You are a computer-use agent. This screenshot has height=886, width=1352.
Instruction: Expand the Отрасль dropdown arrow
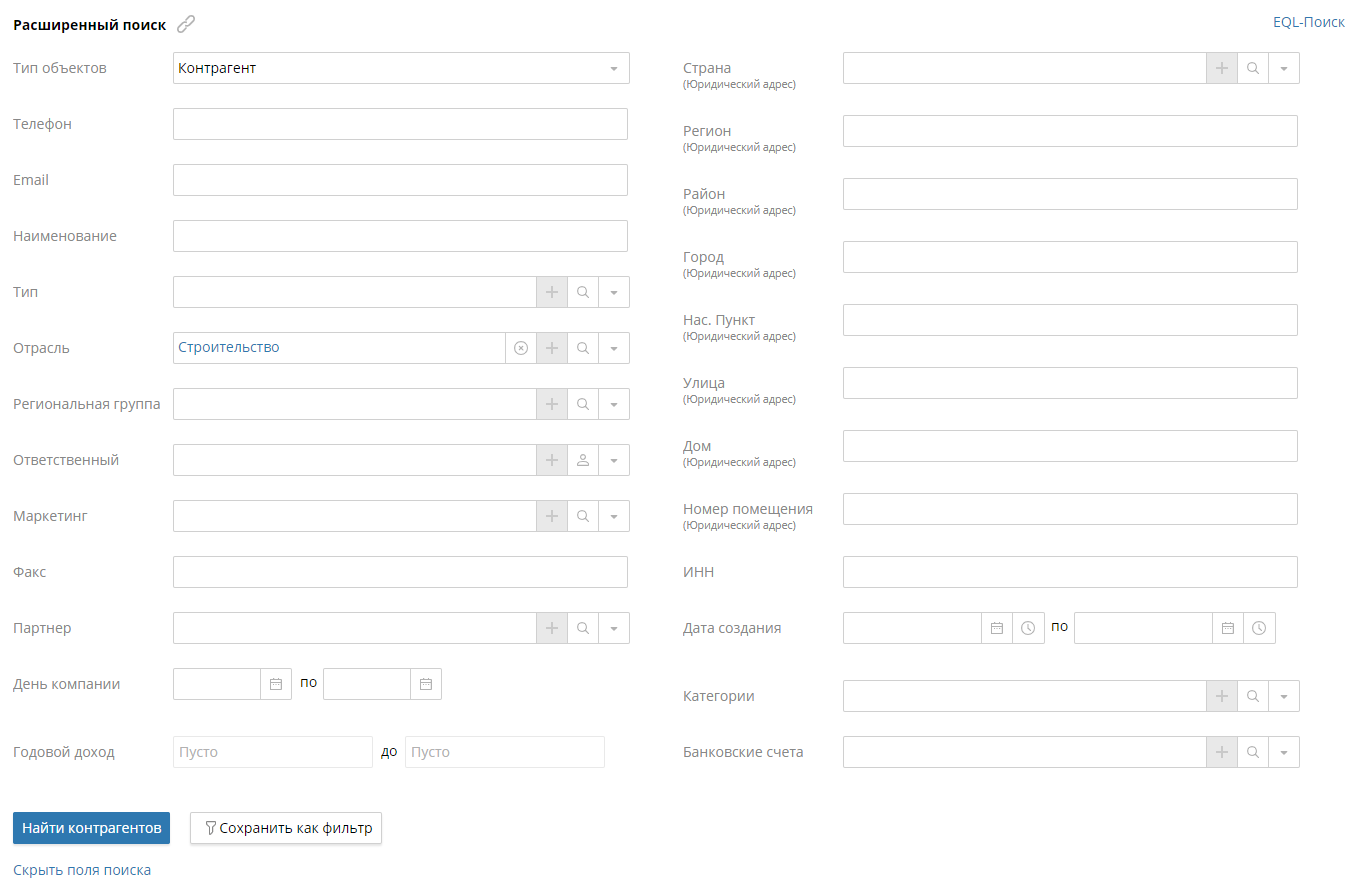coord(613,348)
